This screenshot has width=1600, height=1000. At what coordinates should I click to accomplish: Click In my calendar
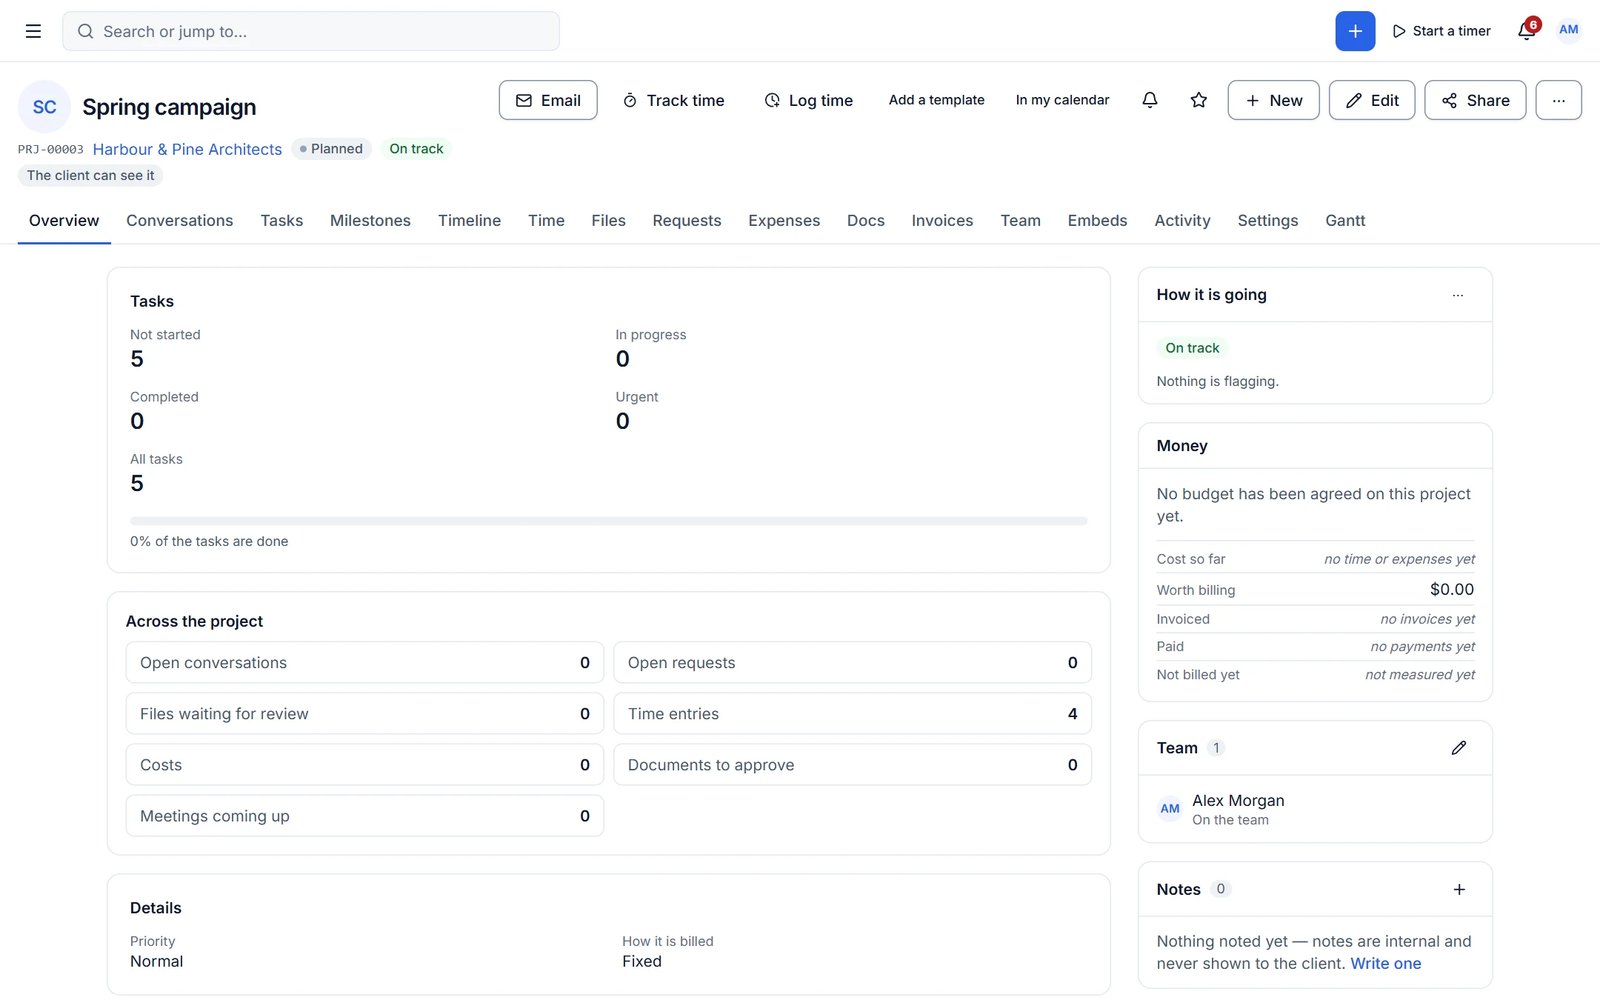point(1062,100)
